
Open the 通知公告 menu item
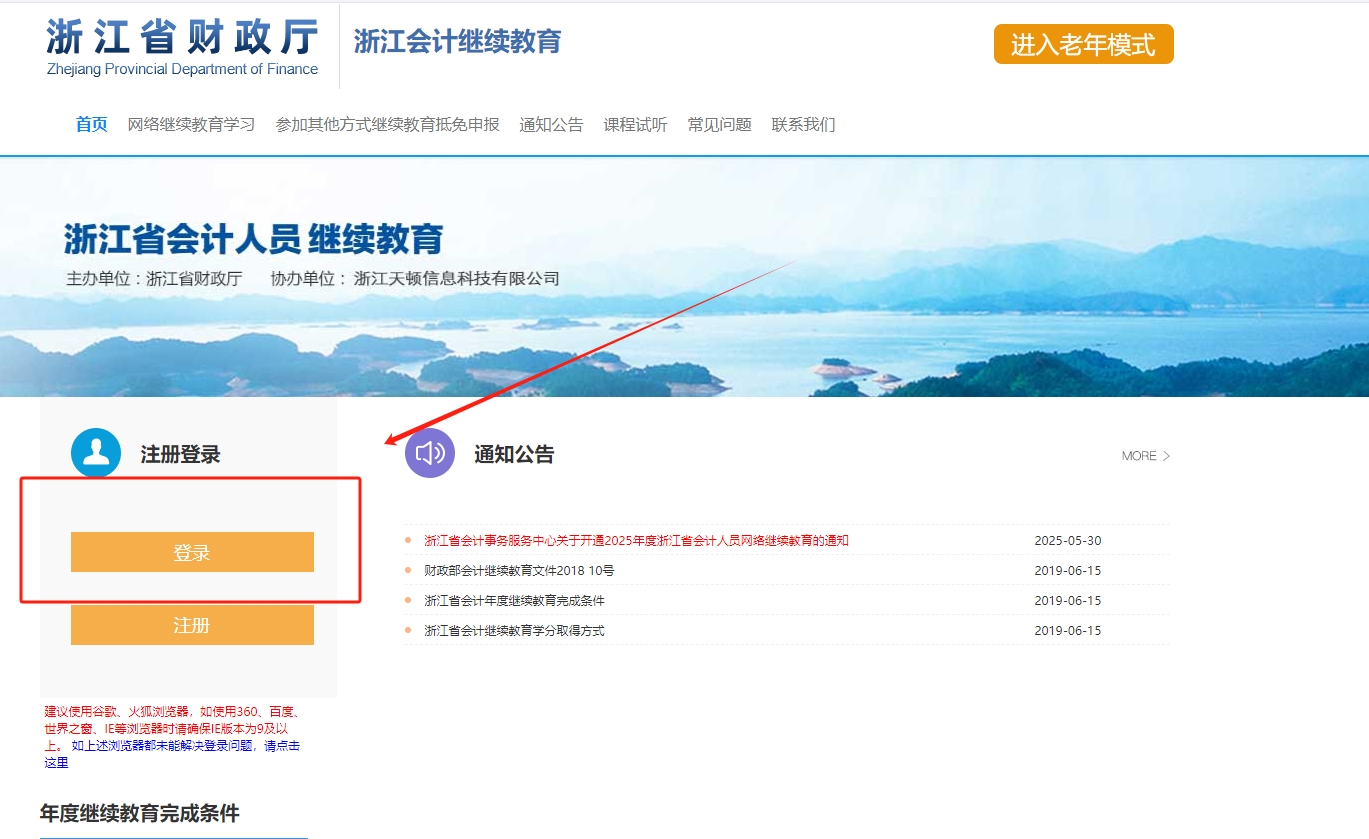(x=552, y=124)
